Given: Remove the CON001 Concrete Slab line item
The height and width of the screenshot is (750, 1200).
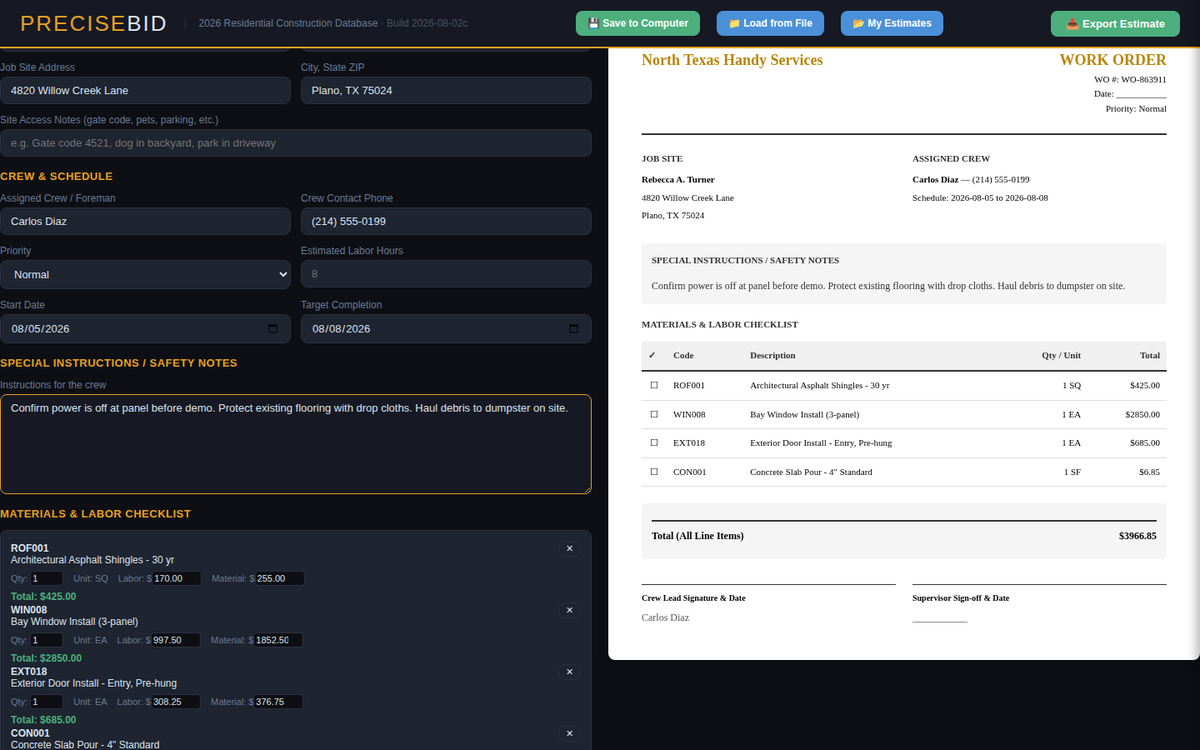Looking at the screenshot, I should 569,734.
